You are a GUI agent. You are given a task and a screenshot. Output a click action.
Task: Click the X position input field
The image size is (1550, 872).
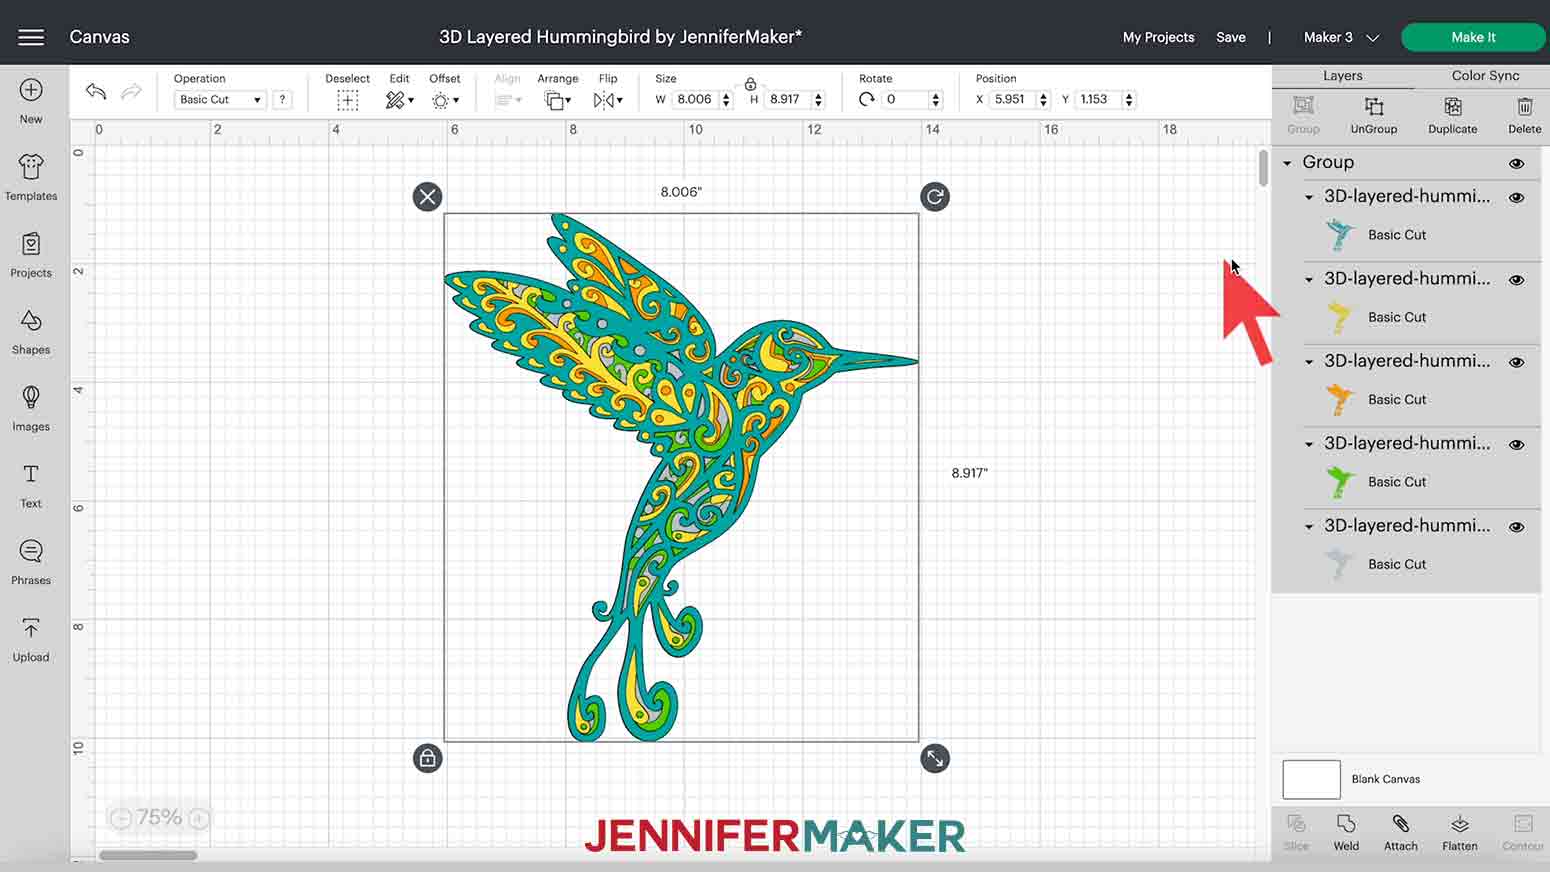coord(1012,99)
